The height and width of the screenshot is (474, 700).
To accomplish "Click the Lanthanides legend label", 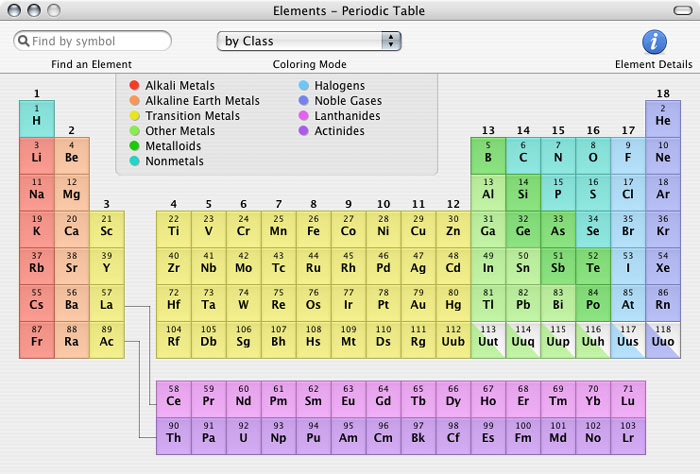I will 347,116.
